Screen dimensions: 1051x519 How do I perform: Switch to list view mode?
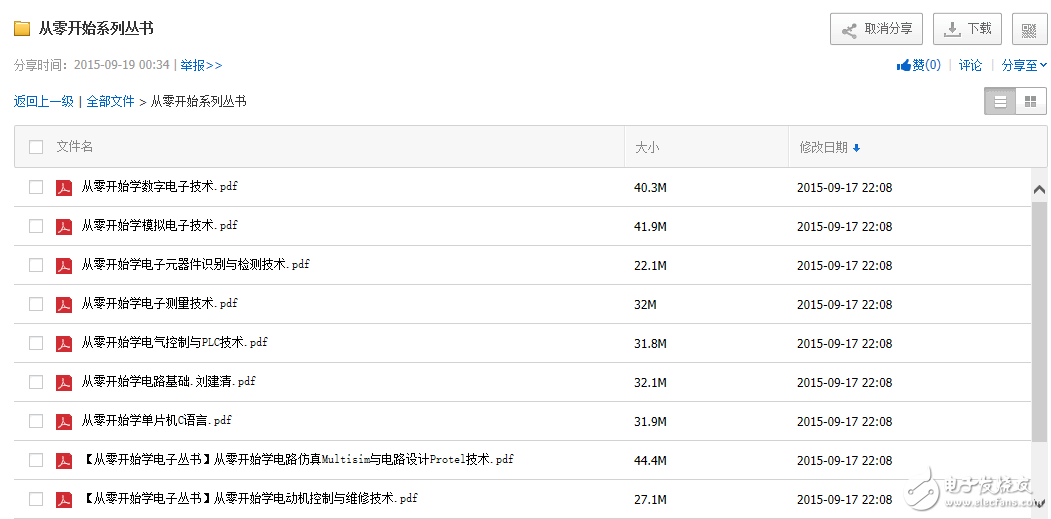1000,102
